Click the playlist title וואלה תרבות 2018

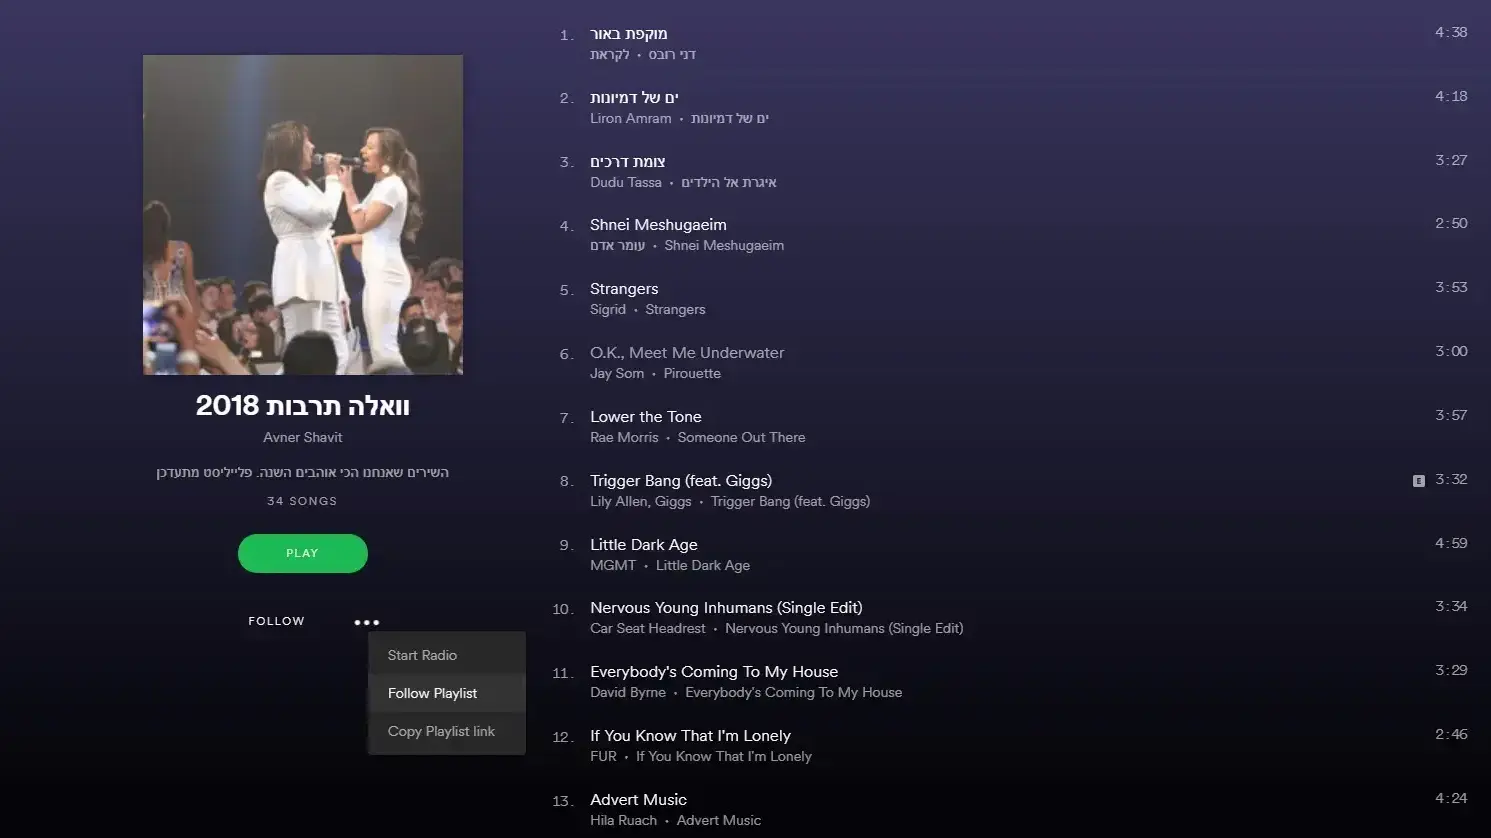tap(302, 405)
